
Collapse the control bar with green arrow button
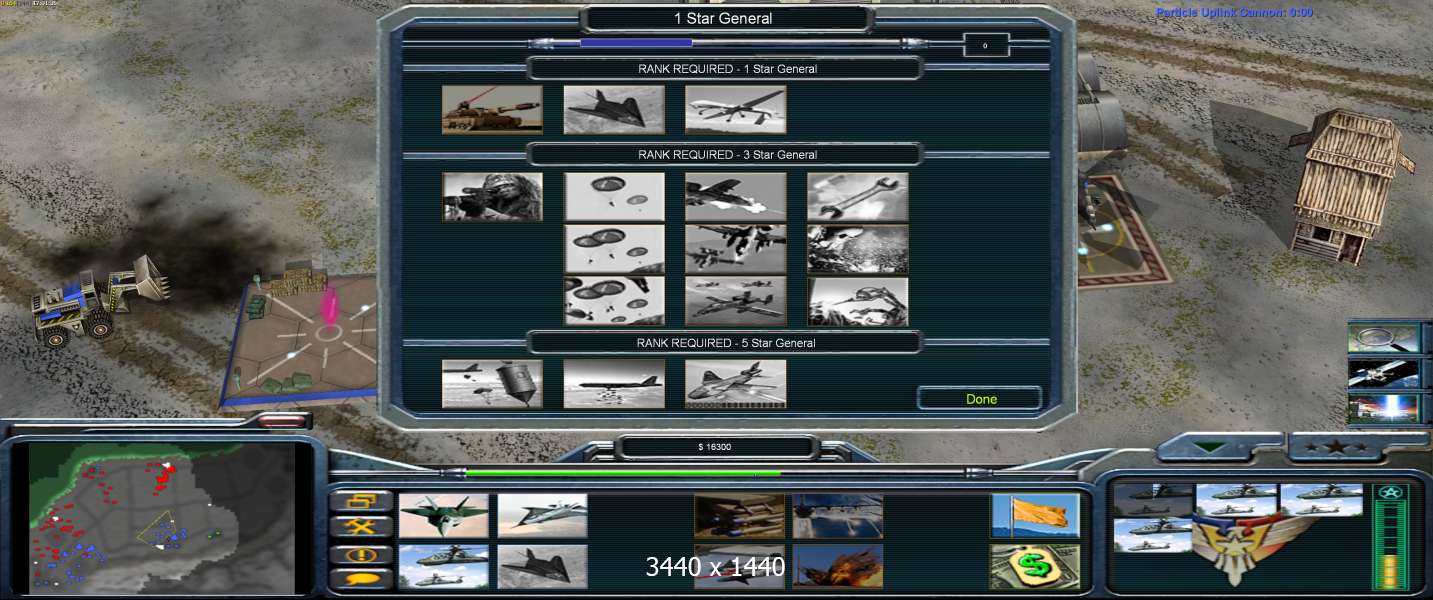(x=1211, y=448)
